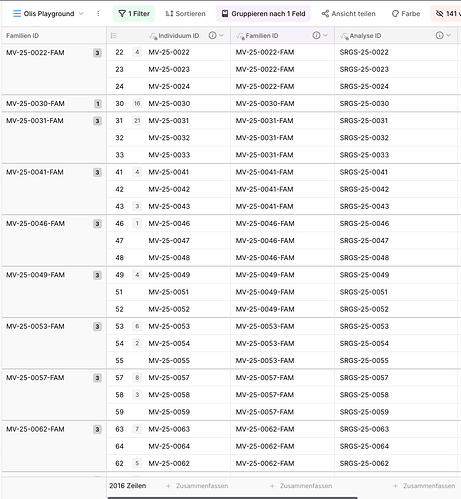Click the horizontal scrollbar at bottom

click(x=232, y=498)
